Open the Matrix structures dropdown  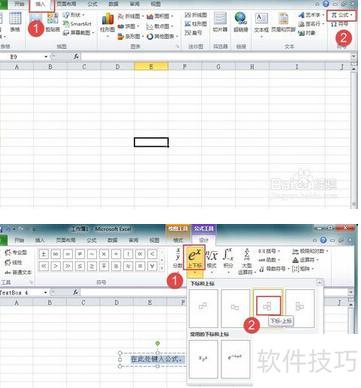tap(303, 268)
